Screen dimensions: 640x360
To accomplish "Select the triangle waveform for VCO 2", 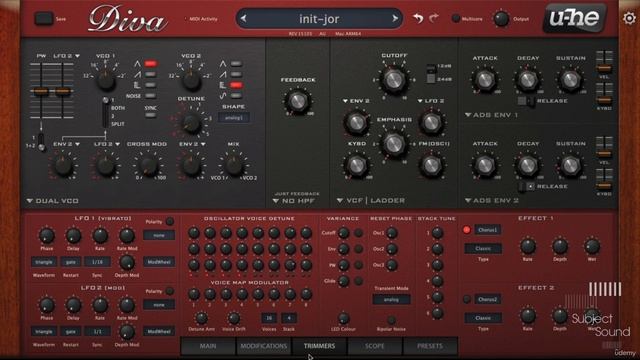I will [x=236, y=64].
